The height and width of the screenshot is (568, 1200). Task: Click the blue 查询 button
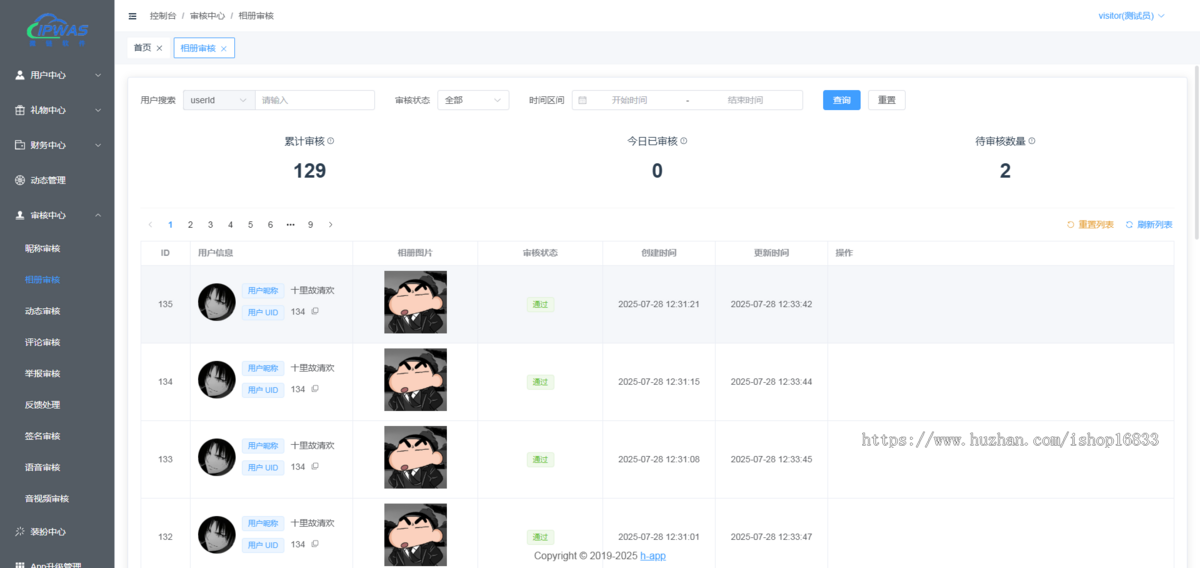[842, 100]
